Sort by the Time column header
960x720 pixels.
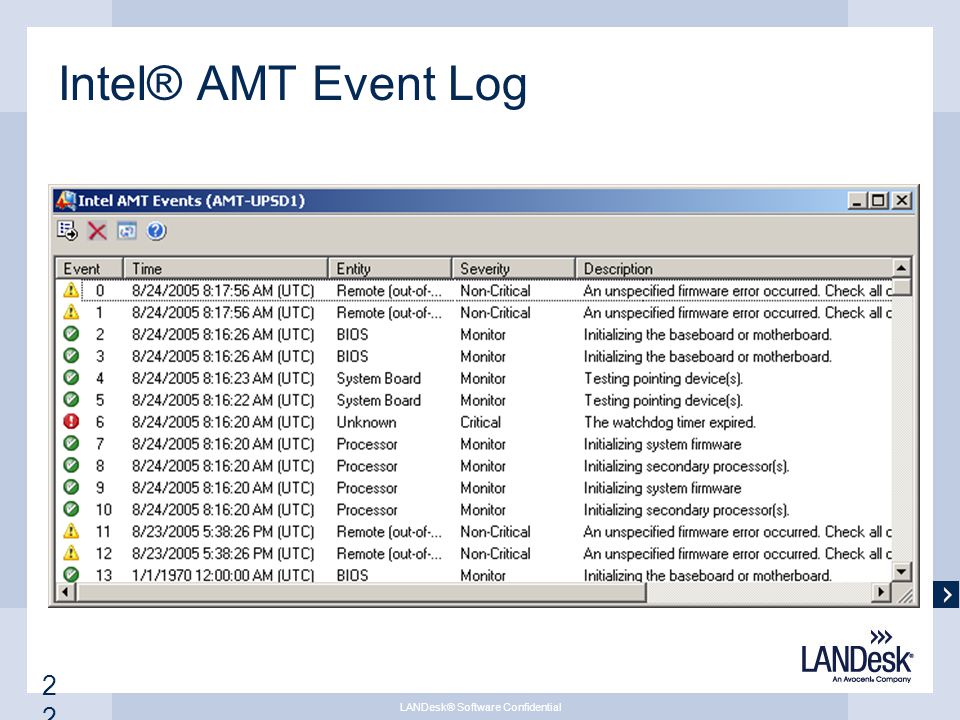pos(226,268)
